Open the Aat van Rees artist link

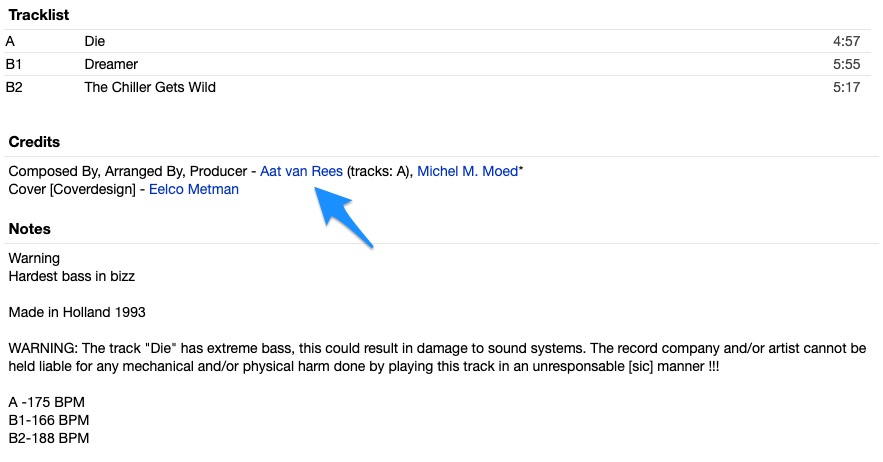301,171
